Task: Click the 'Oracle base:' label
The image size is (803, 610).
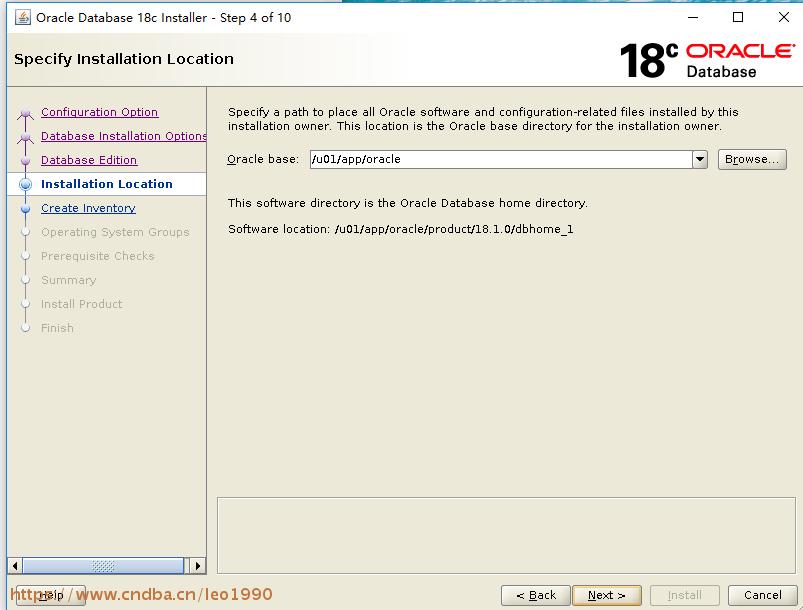Action: tap(263, 159)
